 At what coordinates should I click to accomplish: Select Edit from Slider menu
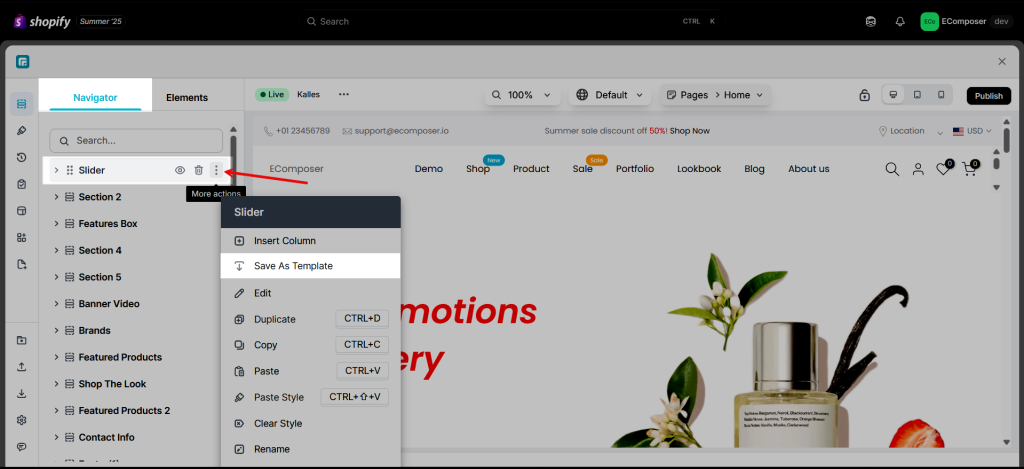pos(310,293)
